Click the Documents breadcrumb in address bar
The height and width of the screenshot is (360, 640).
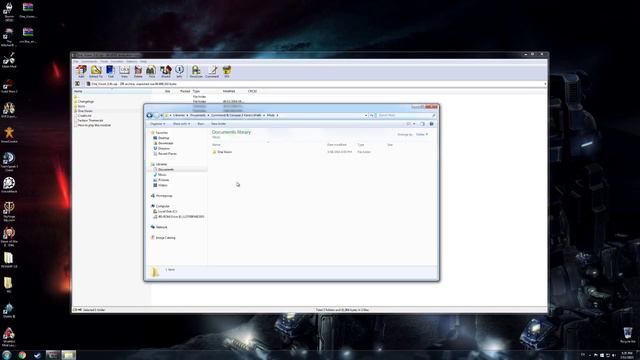(198, 116)
